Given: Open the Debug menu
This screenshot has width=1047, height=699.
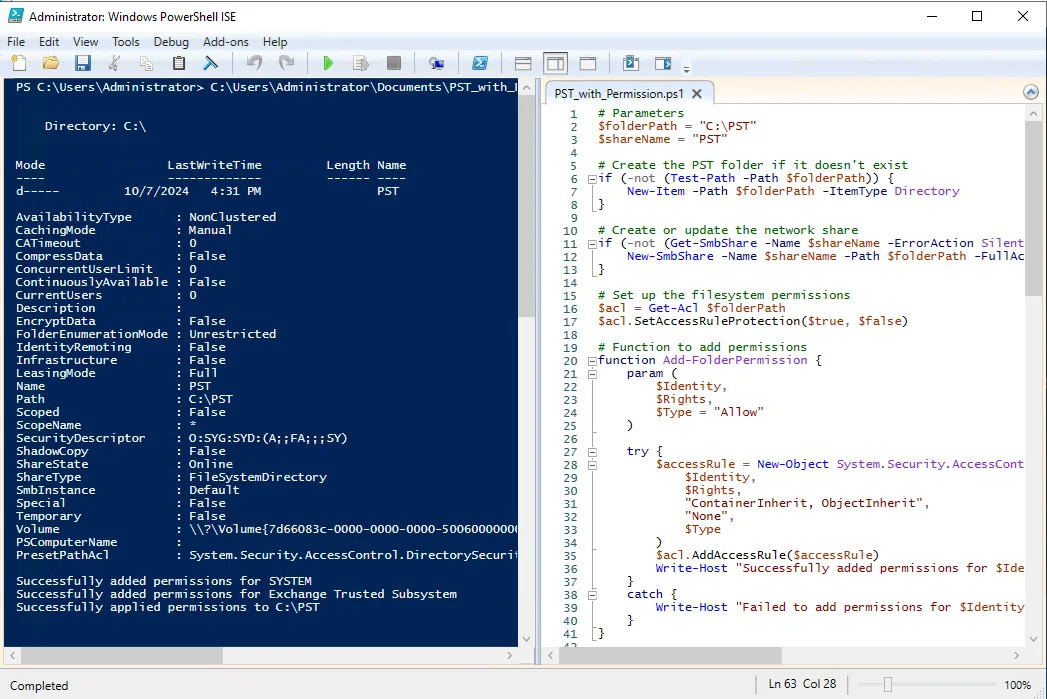Looking at the screenshot, I should [171, 41].
